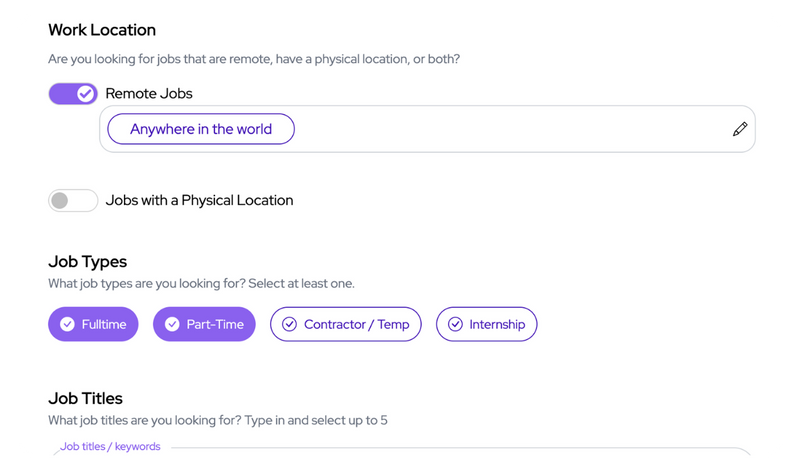Click the Work Location section heading
This screenshot has height=471, width=800.
coord(102,30)
